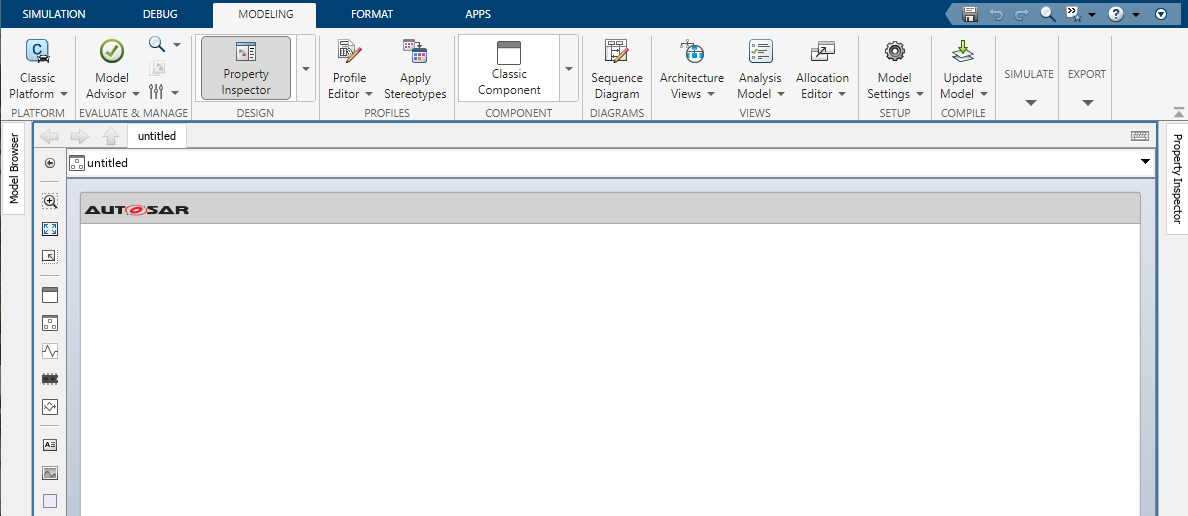Screen dimensions: 1188x516
Task: Open the Classic Component gallery dropdown
Action: pyautogui.click(x=569, y=68)
